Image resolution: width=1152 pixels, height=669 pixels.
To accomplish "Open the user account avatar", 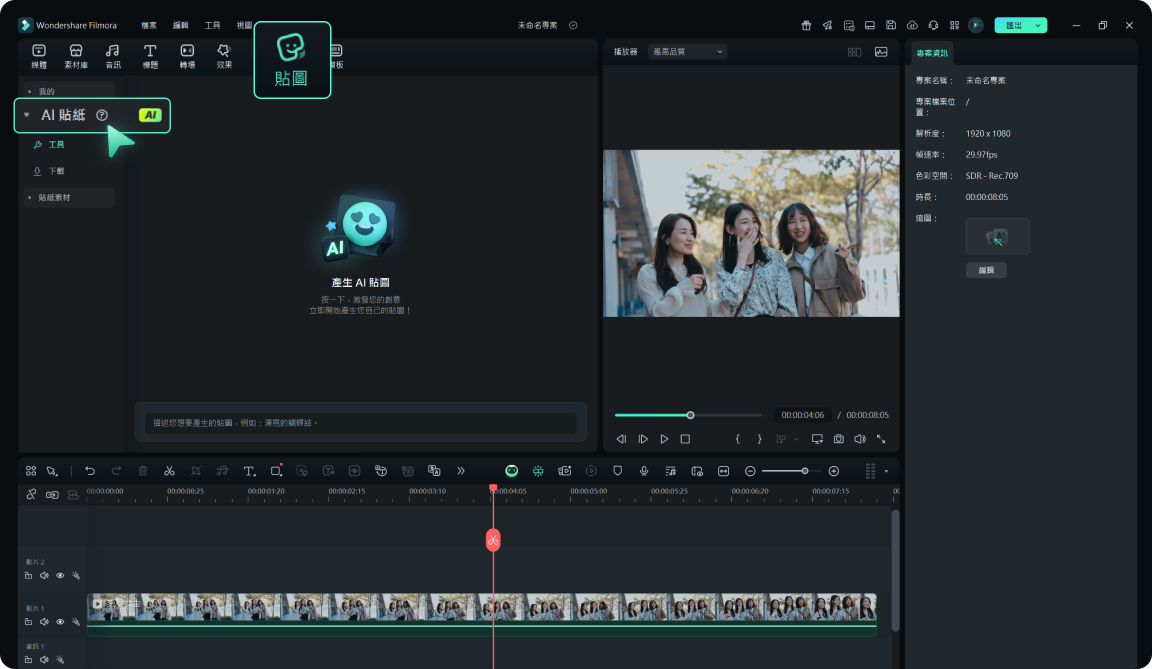I will (x=976, y=25).
